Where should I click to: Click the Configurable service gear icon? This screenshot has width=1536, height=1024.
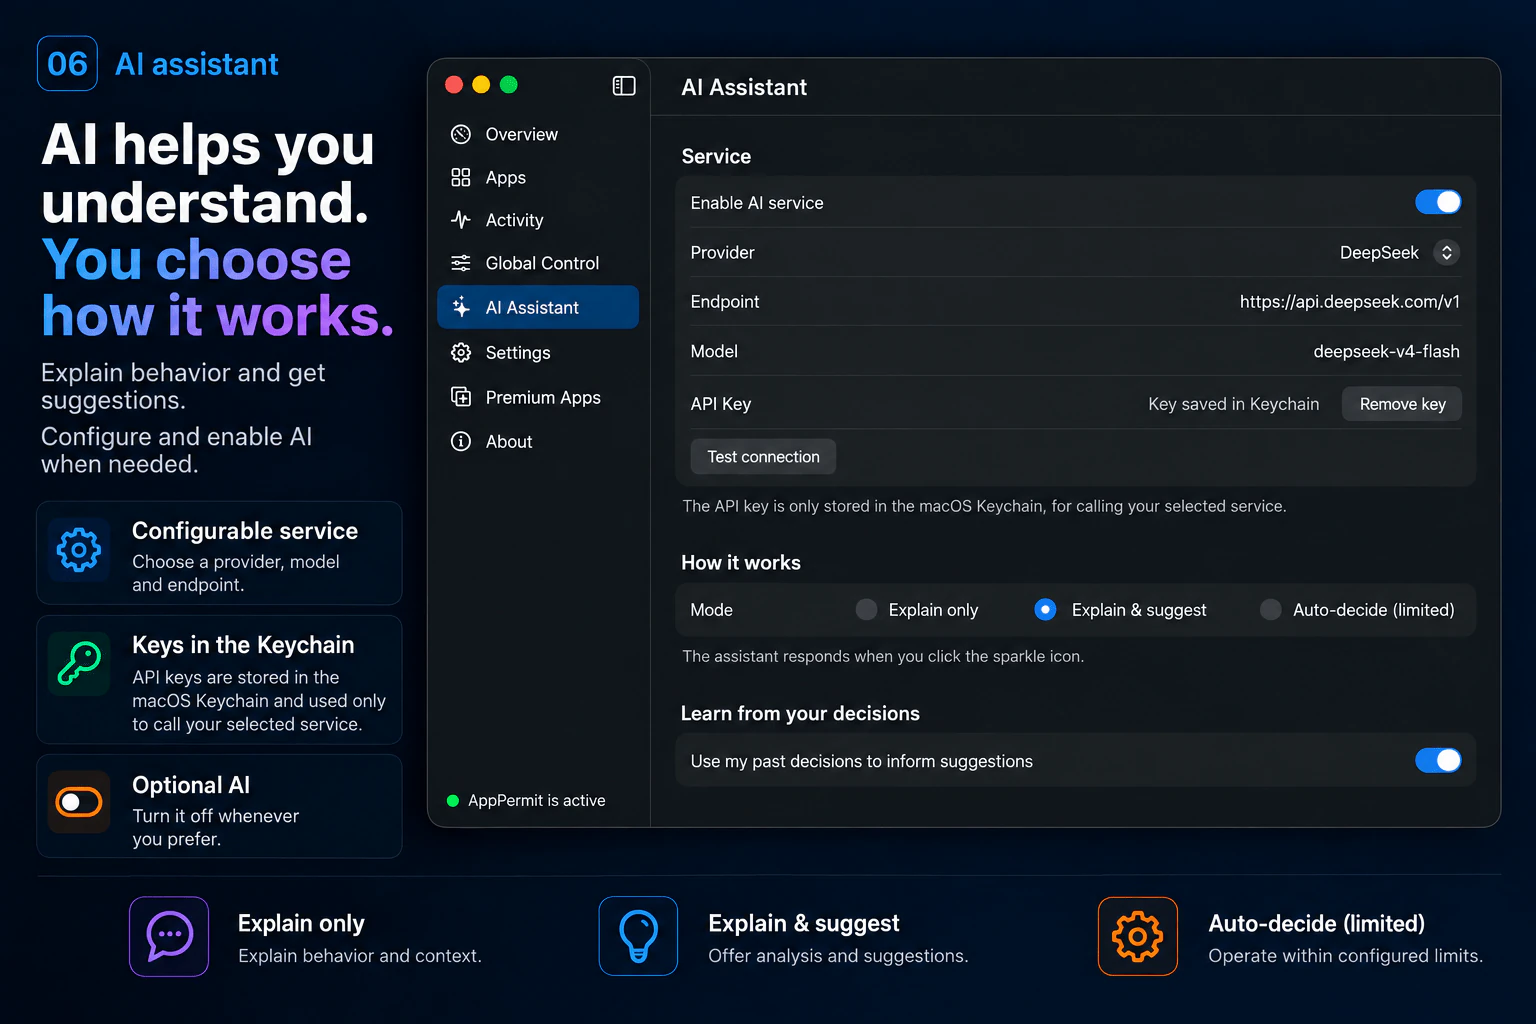pos(79,549)
